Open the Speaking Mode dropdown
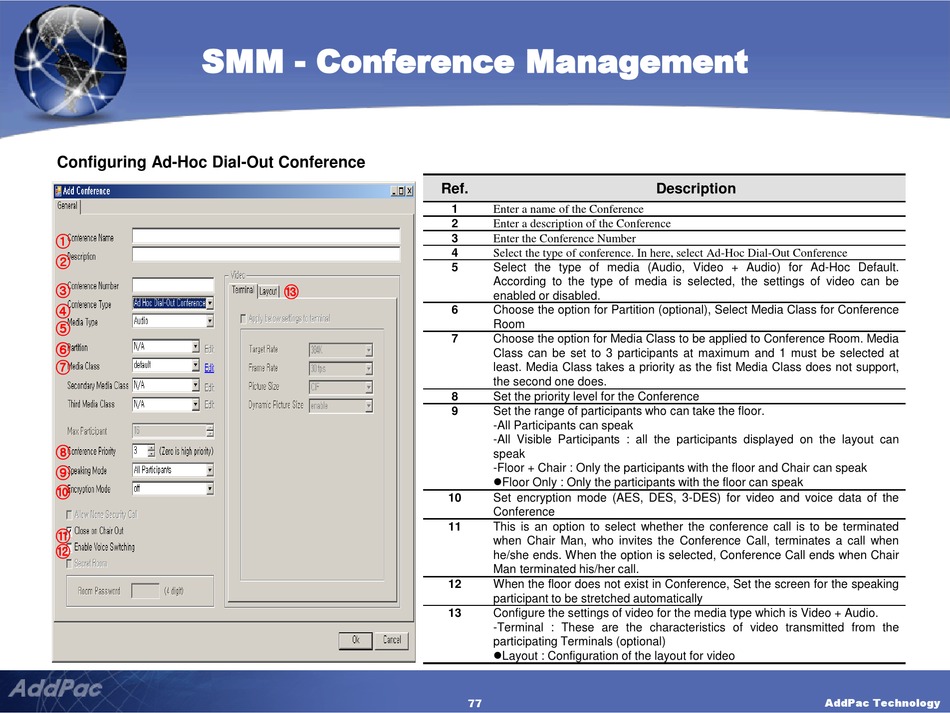Viewport: 950px width, 713px height. pyautogui.click(x=209, y=470)
